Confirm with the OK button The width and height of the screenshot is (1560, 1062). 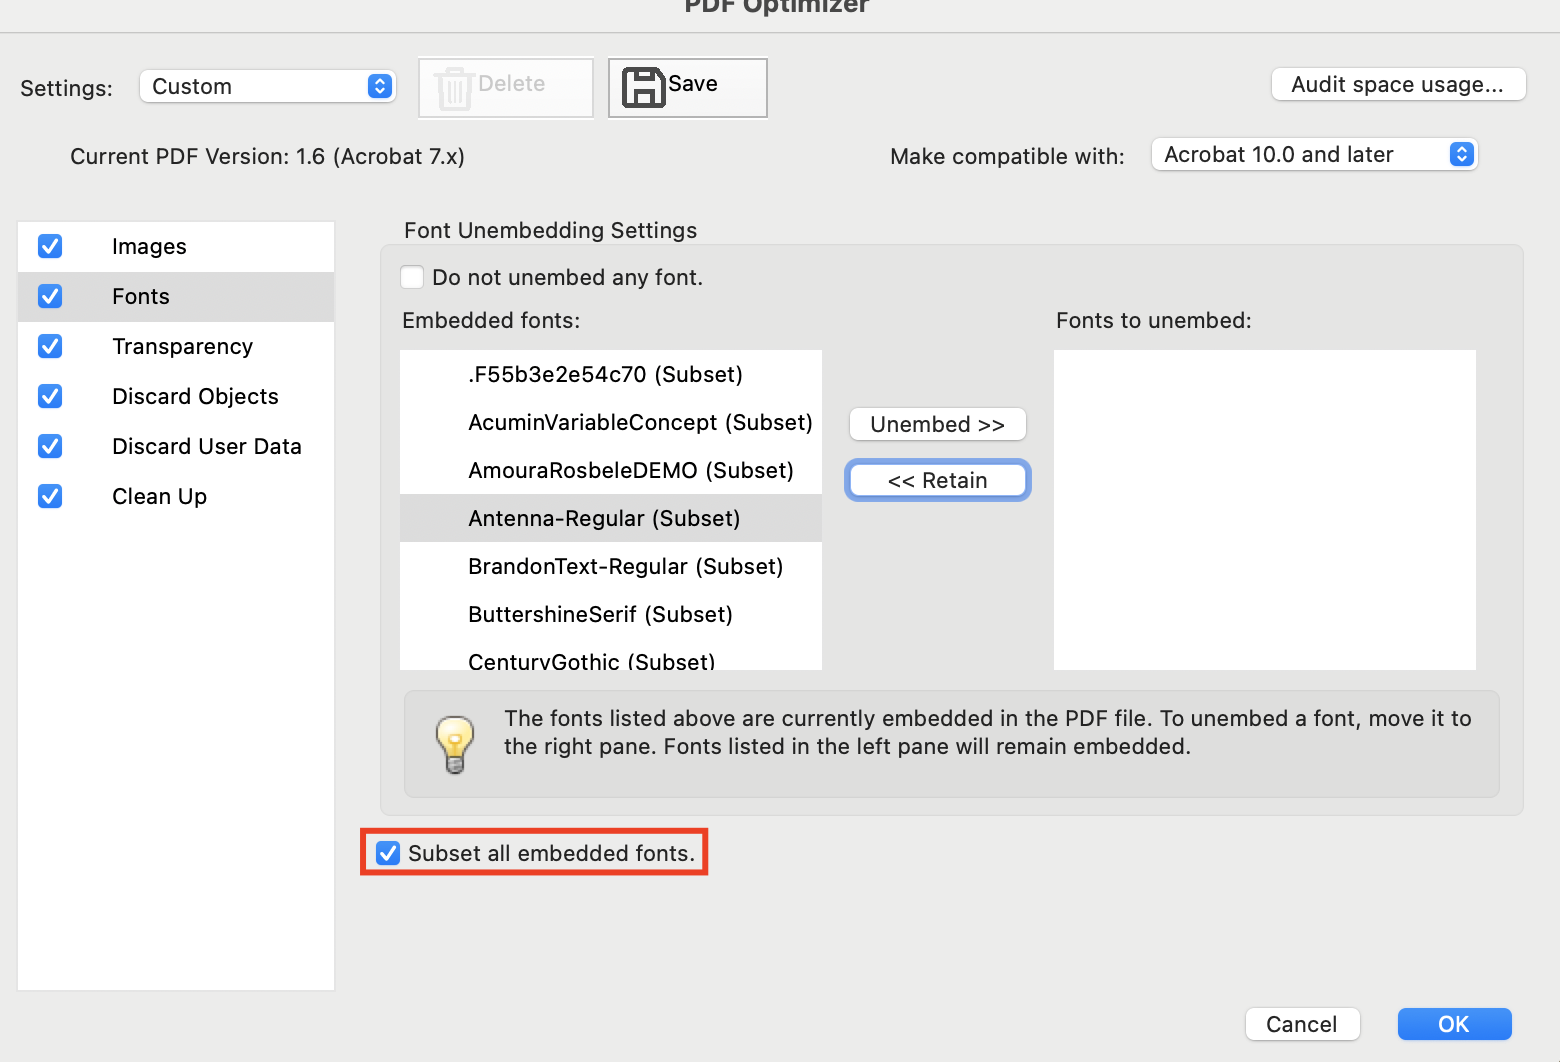(1453, 1024)
